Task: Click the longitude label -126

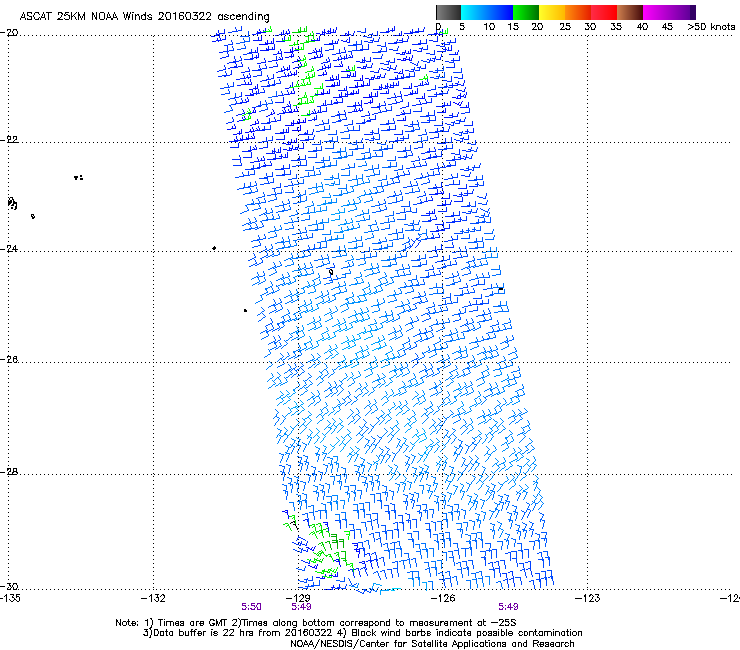Action: 443,599
